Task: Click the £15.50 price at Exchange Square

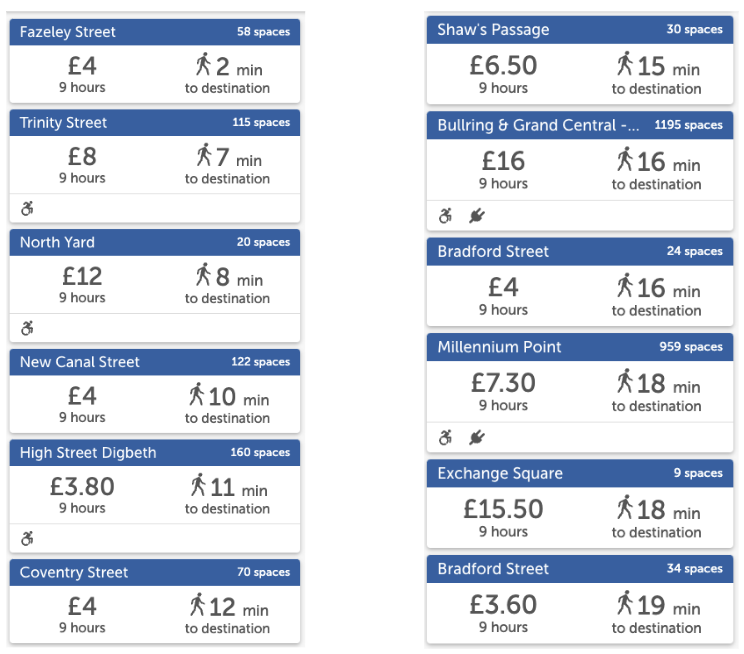Action: pyautogui.click(x=503, y=508)
